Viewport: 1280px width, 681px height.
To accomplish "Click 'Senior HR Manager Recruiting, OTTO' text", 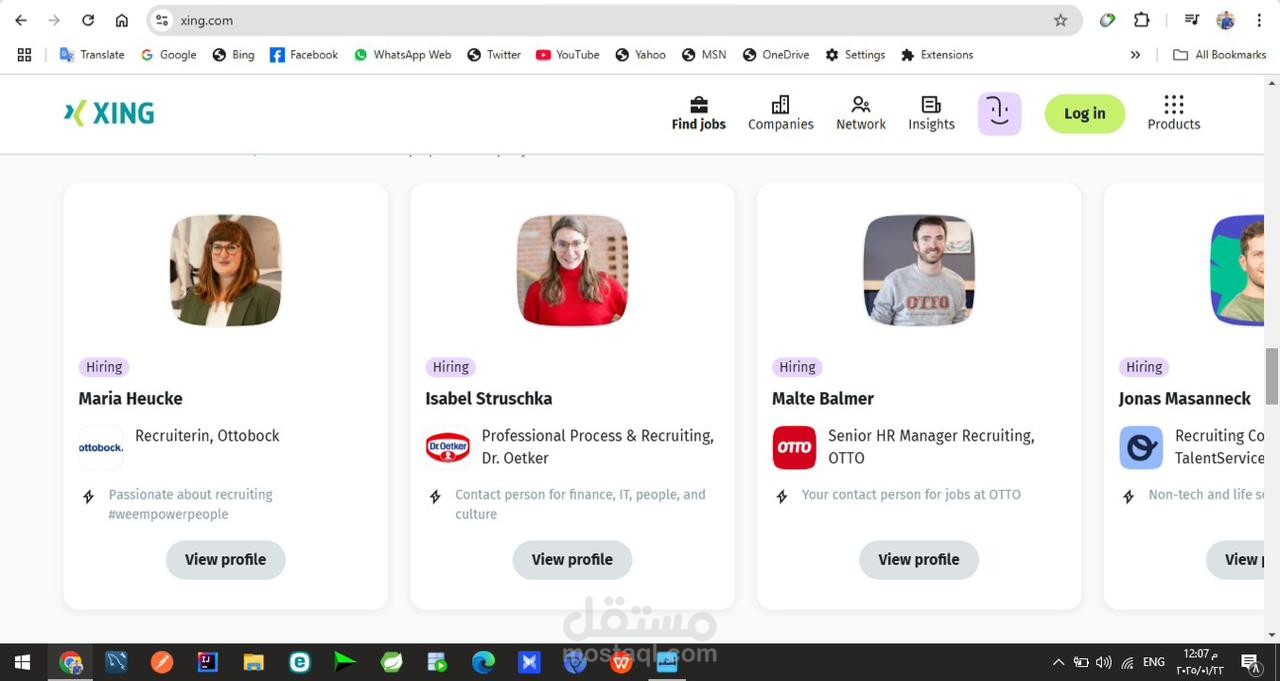I will pos(931,447).
